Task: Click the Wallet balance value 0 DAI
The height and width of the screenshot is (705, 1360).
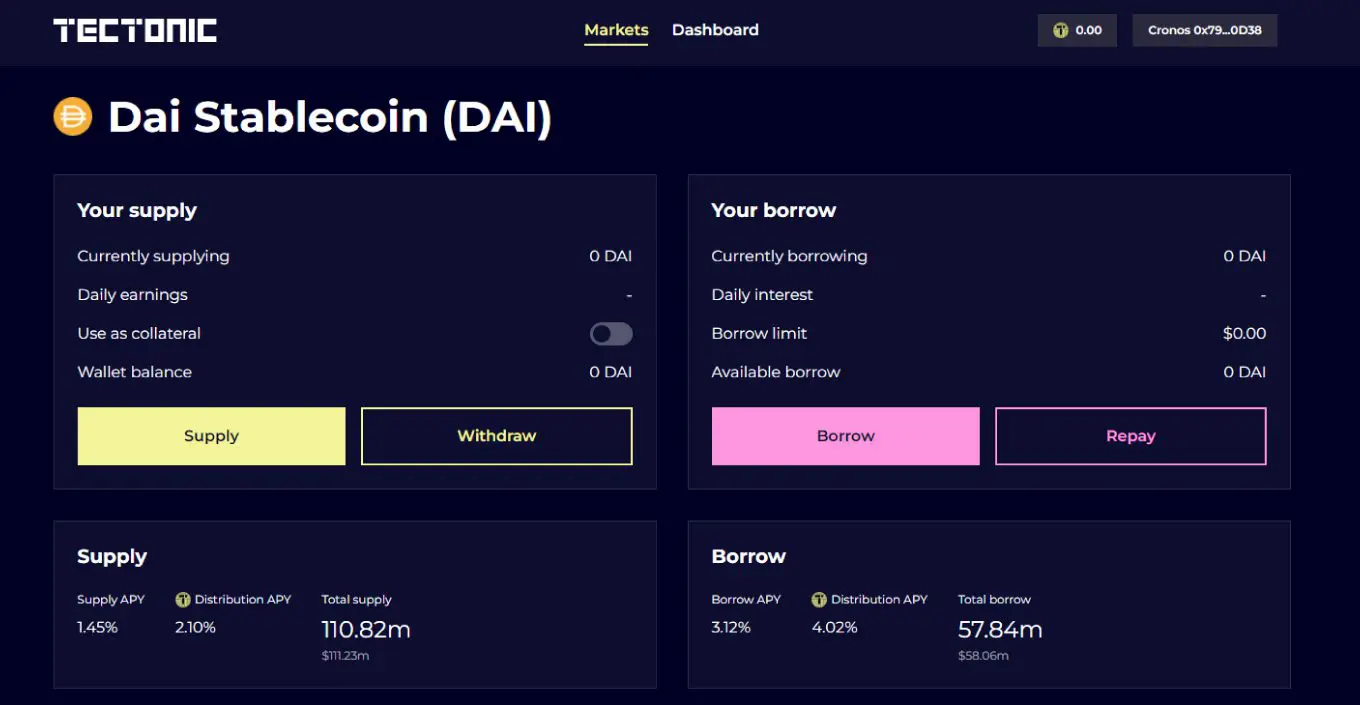Action: pyautogui.click(x=611, y=372)
